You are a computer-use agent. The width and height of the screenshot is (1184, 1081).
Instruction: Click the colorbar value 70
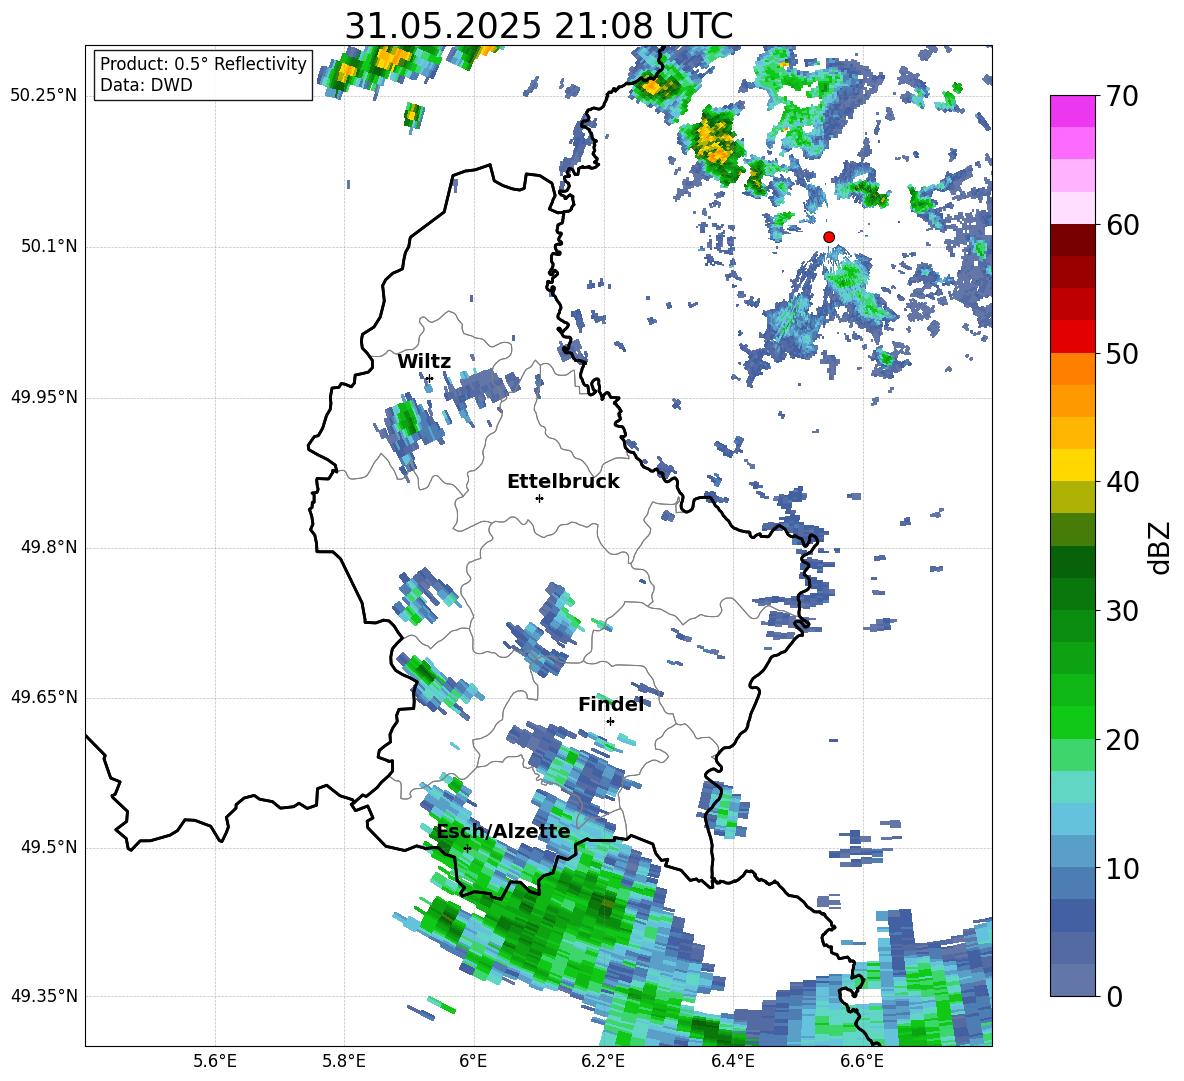coord(1122,97)
